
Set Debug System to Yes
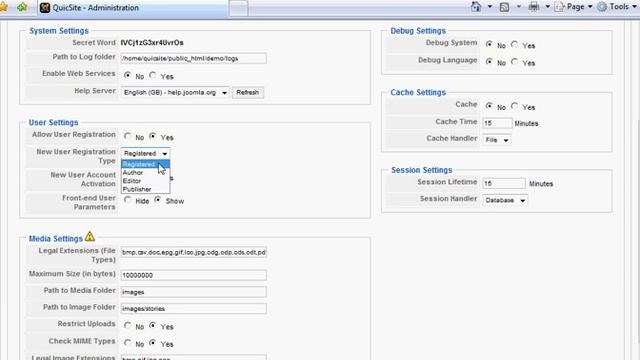(x=514, y=44)
